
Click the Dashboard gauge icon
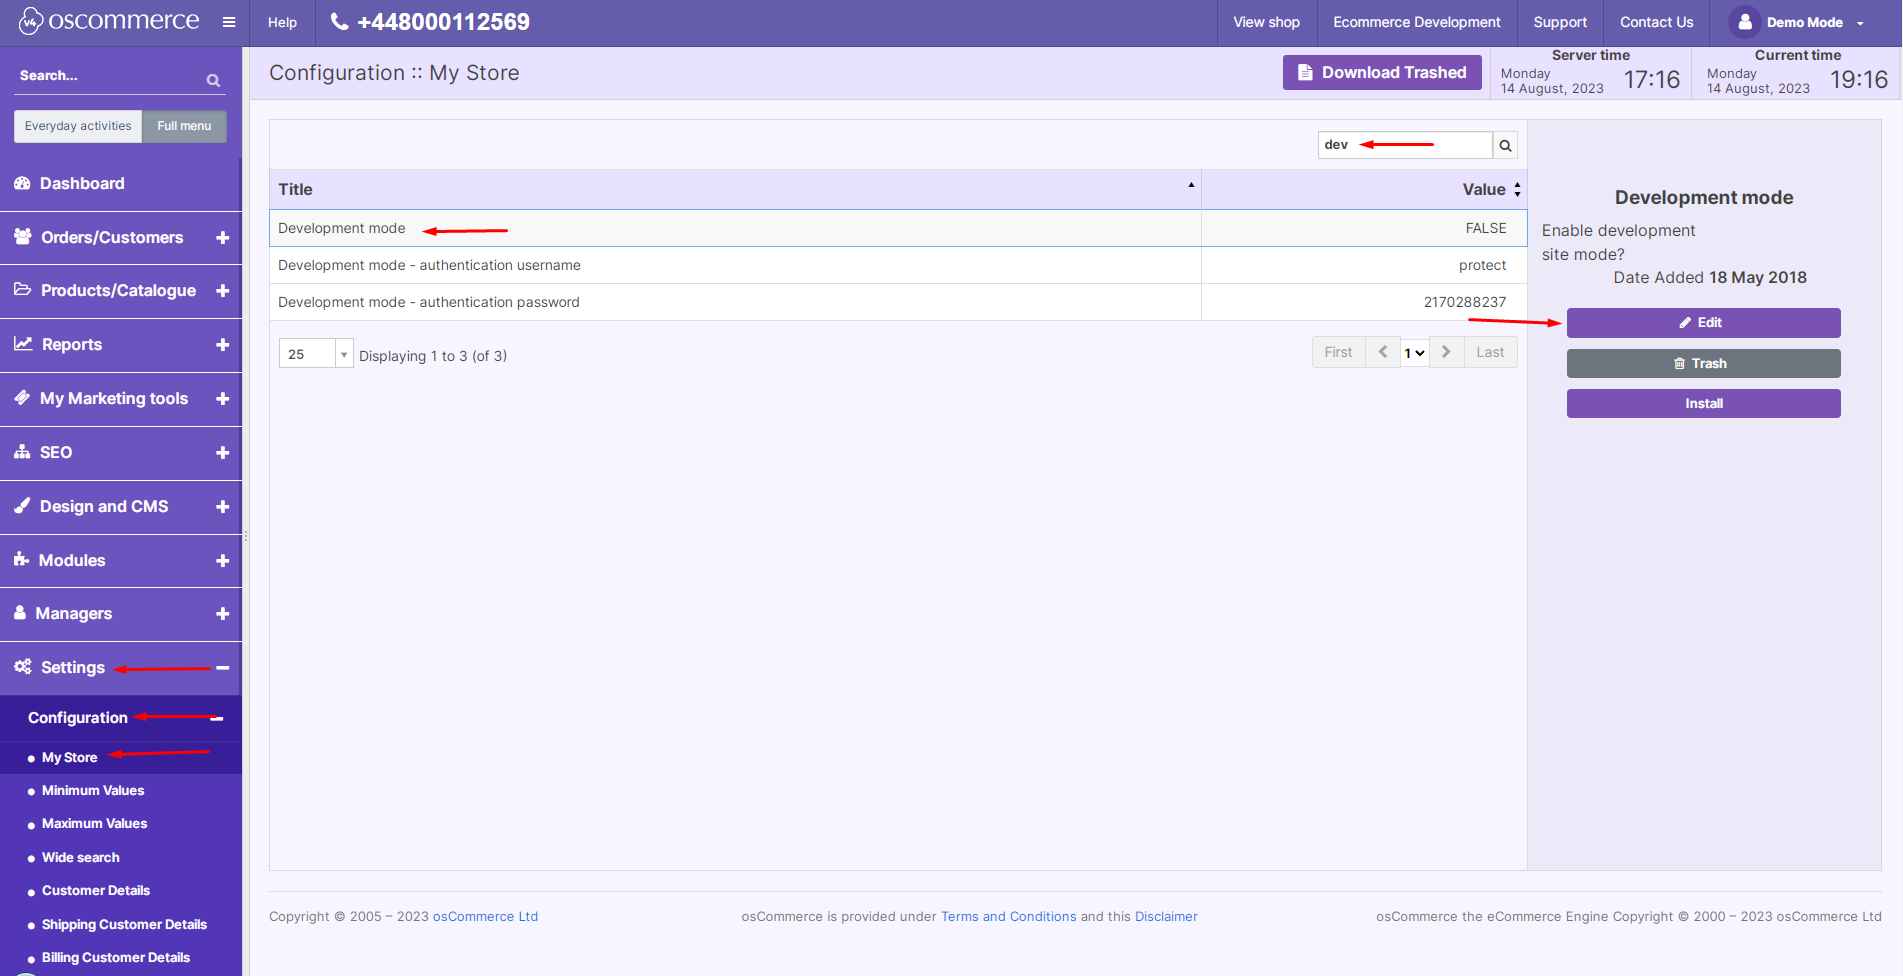click(22, 183)
